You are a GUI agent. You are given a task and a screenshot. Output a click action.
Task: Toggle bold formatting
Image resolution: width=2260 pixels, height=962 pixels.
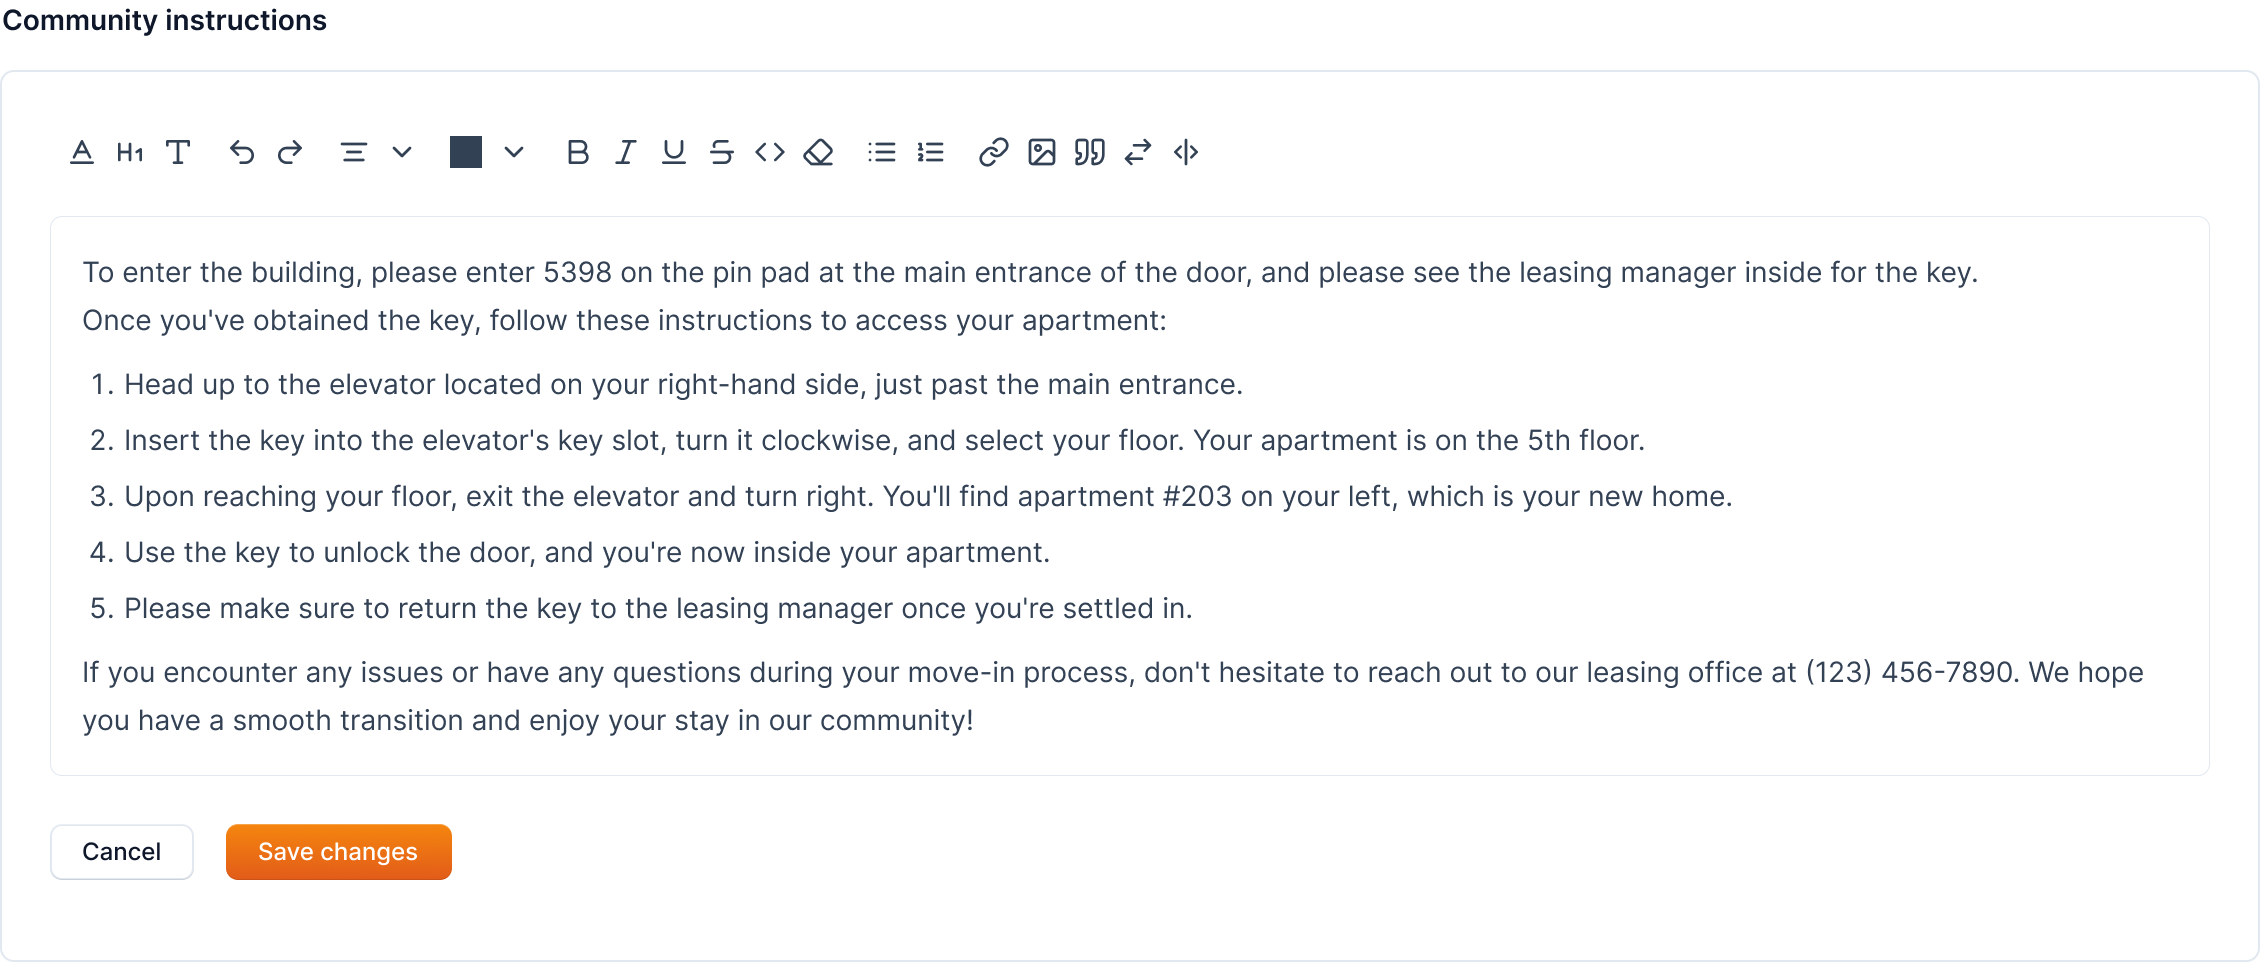[578, 153]
